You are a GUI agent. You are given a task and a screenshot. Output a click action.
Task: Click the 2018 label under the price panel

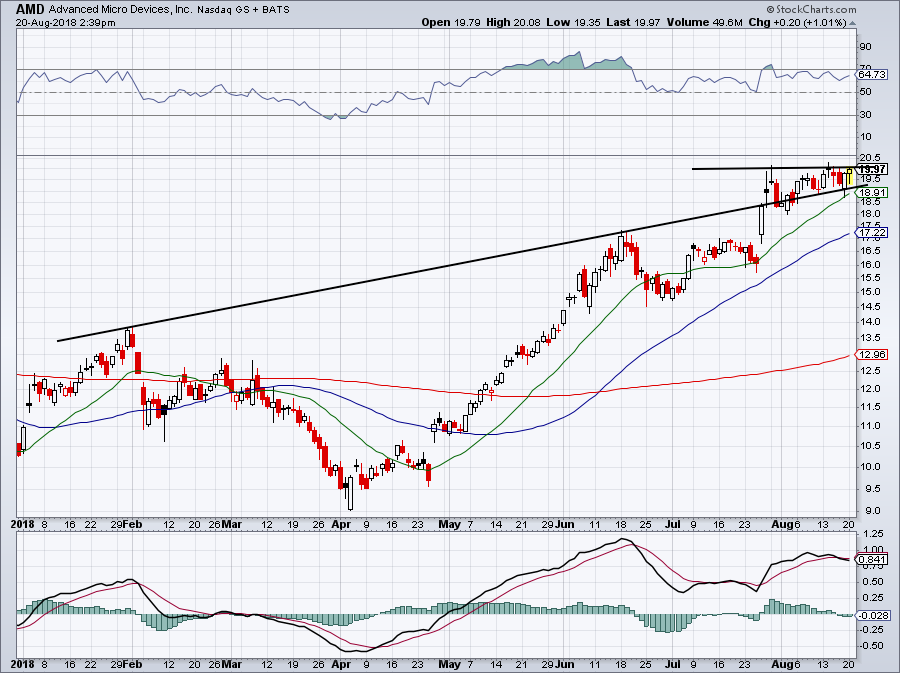click(23, 524)
